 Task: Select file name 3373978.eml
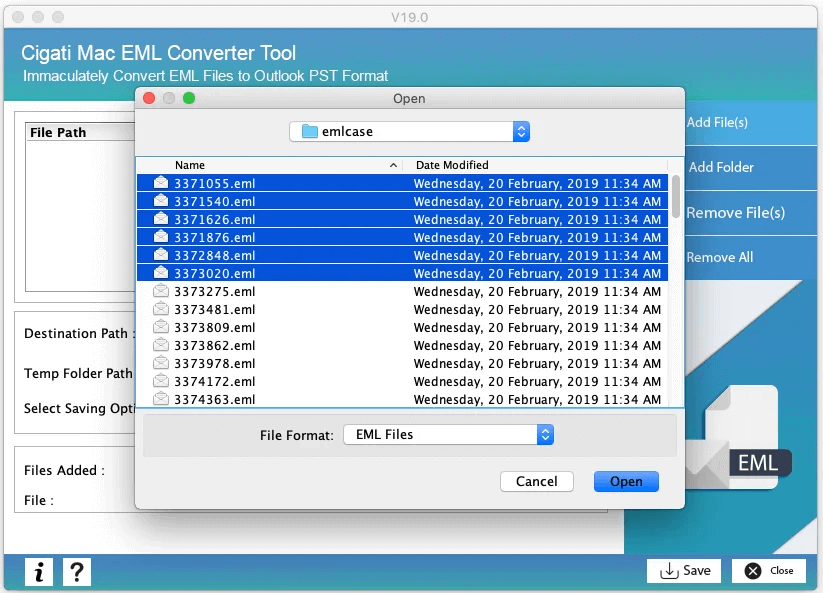coord(215,364)
